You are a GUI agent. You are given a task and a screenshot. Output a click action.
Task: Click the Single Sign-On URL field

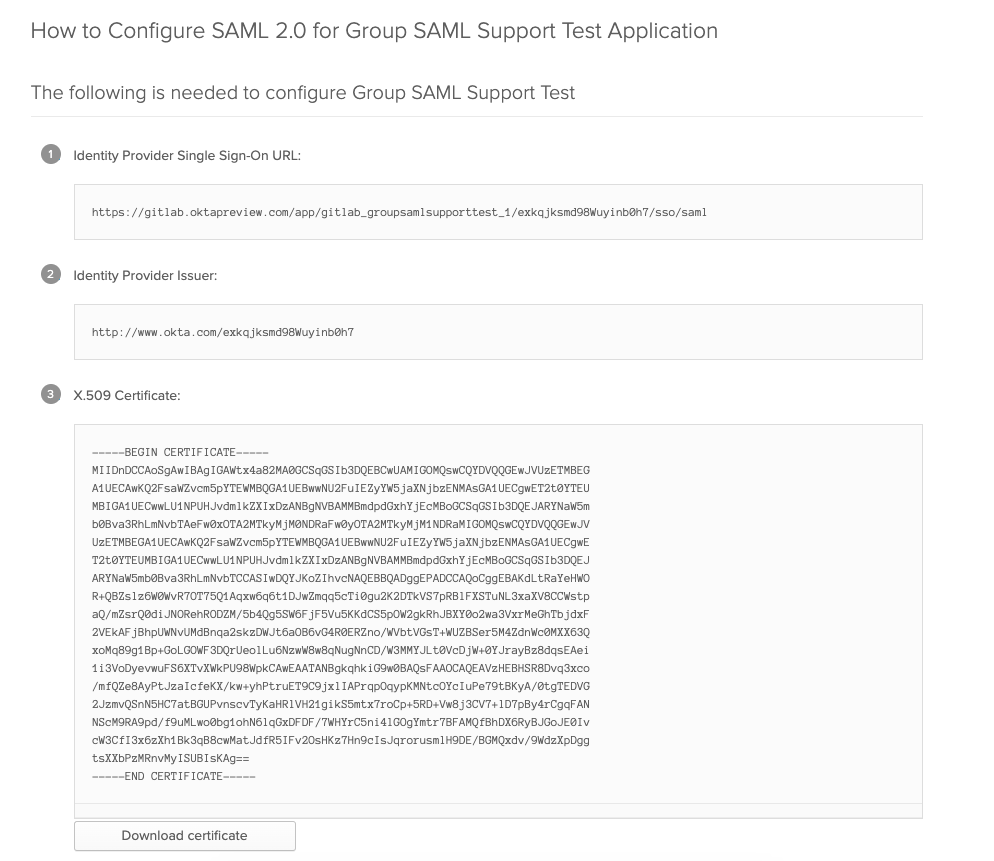498,212
